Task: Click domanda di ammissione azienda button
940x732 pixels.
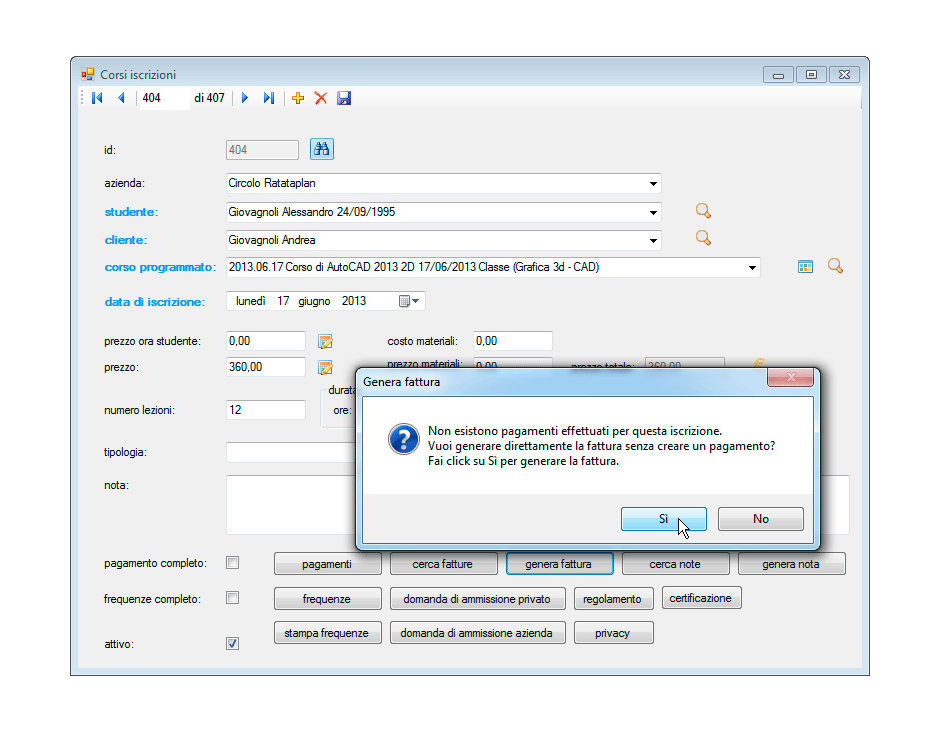Action: [477, 632]
